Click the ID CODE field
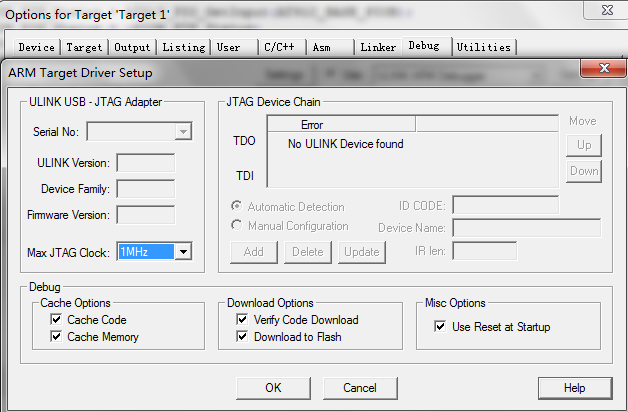Image resolution: width=628 pixels, height=412 pixels. (x=506, y=205)
